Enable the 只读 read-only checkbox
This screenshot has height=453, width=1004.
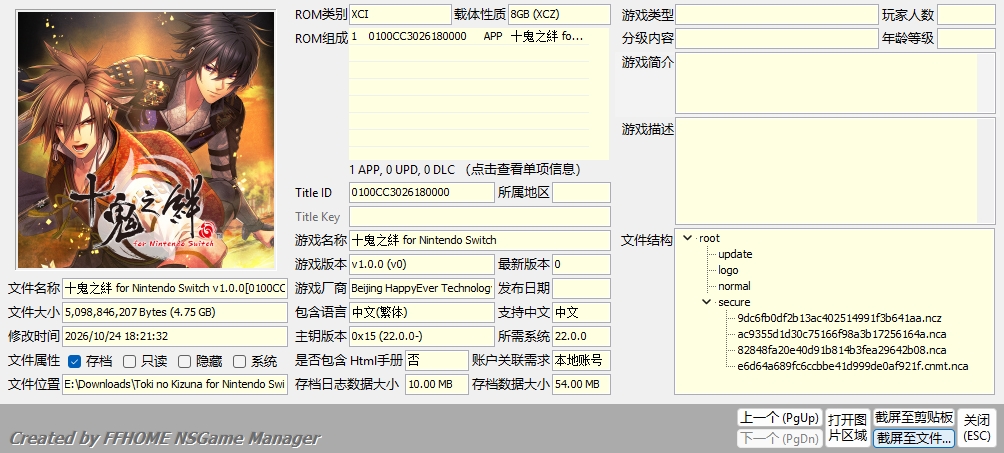point(129,361)
